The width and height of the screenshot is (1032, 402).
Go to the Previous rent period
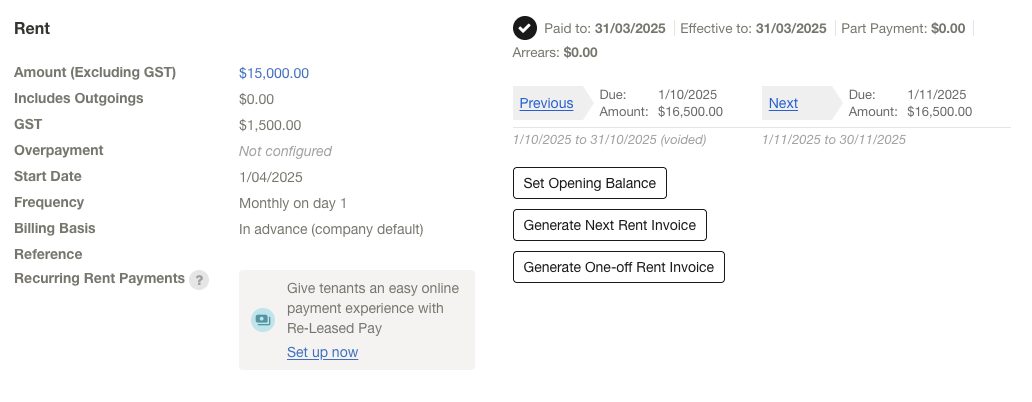tap(546, 103)
